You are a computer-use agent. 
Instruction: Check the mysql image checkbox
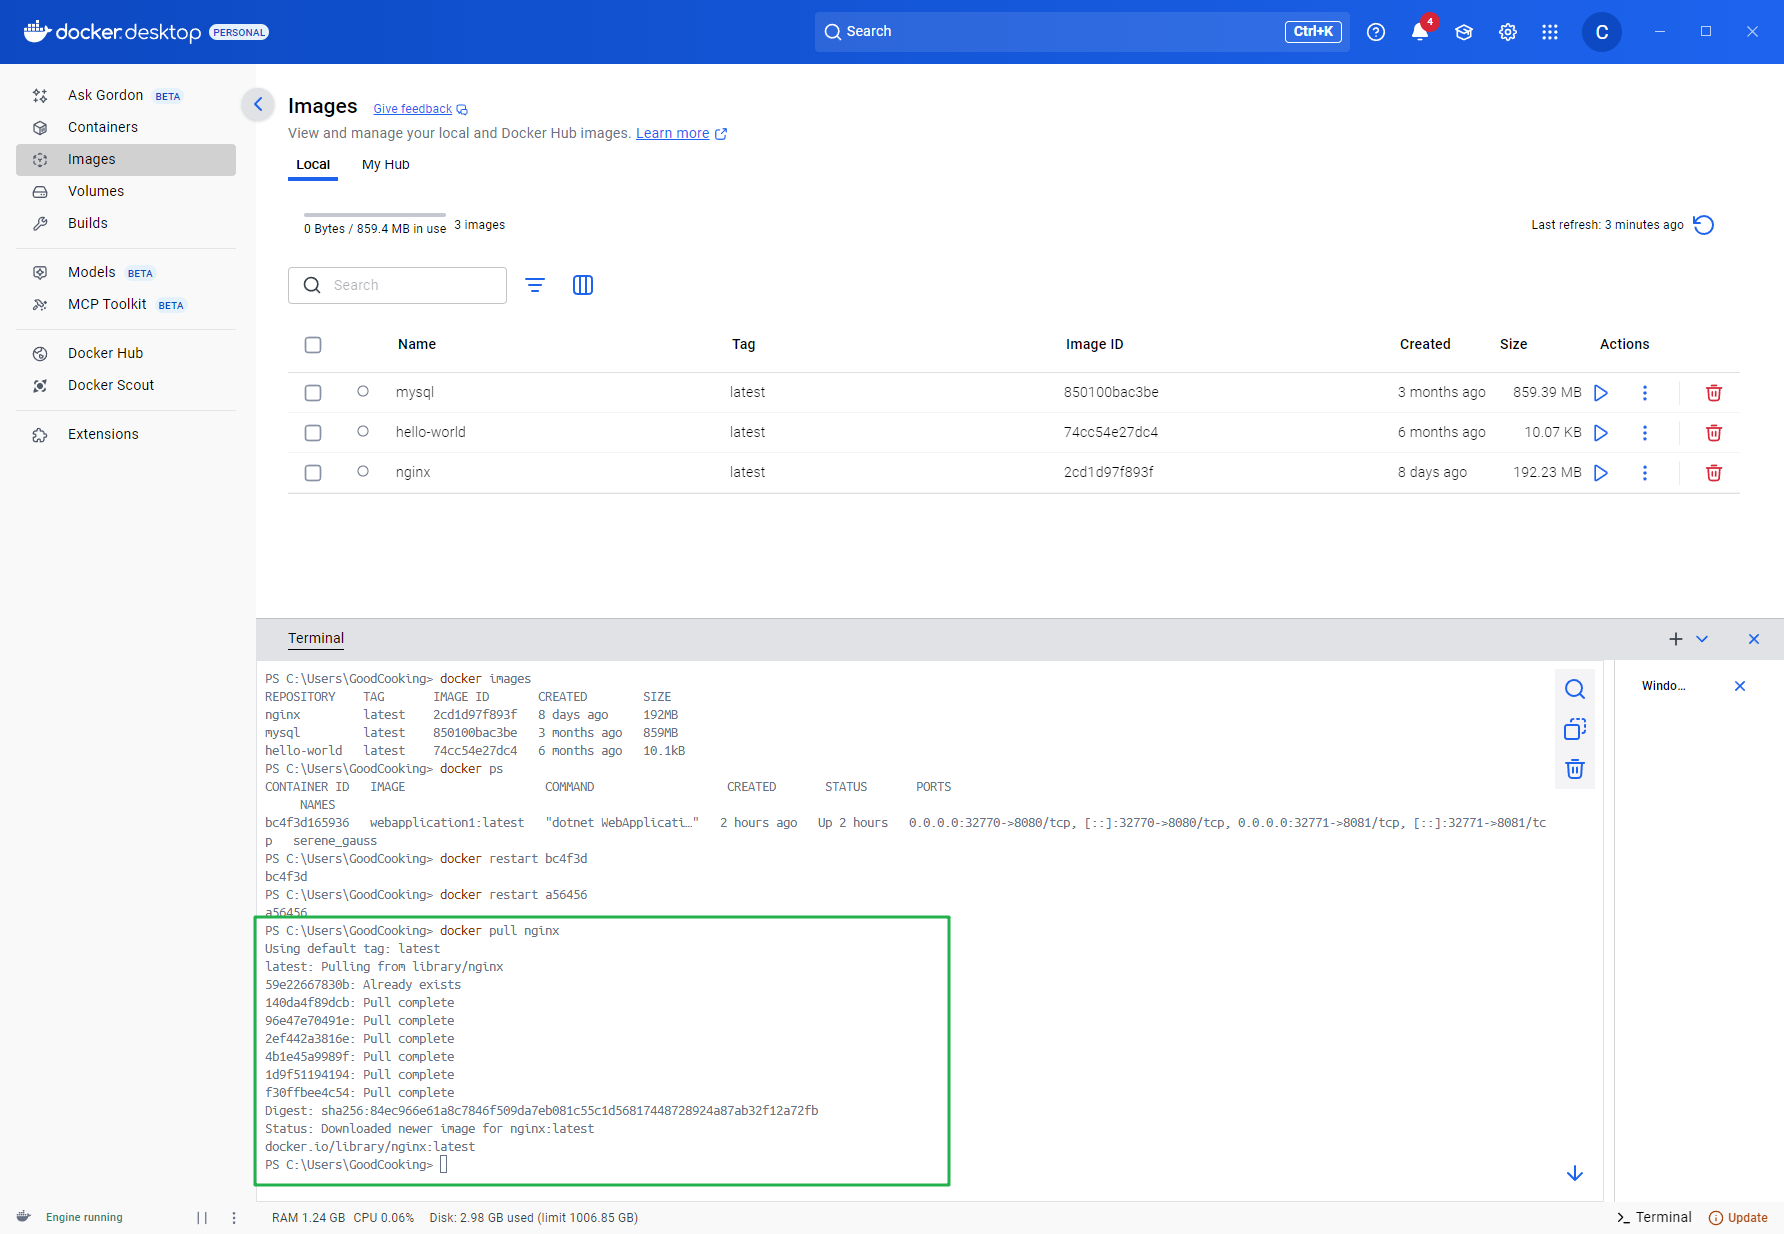(313, 393)
